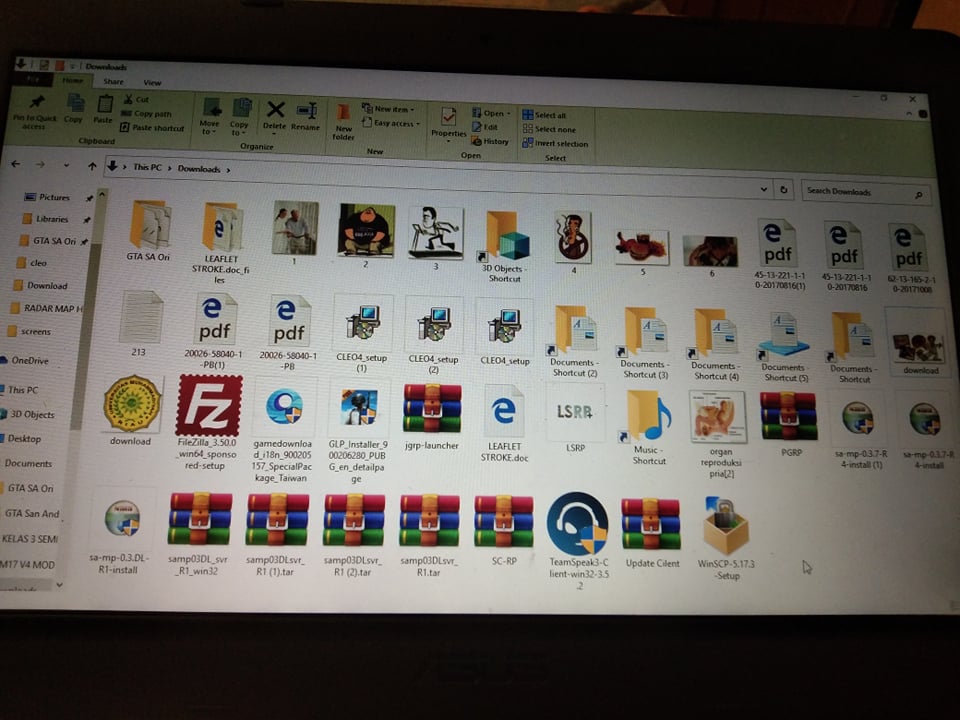The image size is (960, 720).
Task: Click History in Open group
Action: coord(490,141)
